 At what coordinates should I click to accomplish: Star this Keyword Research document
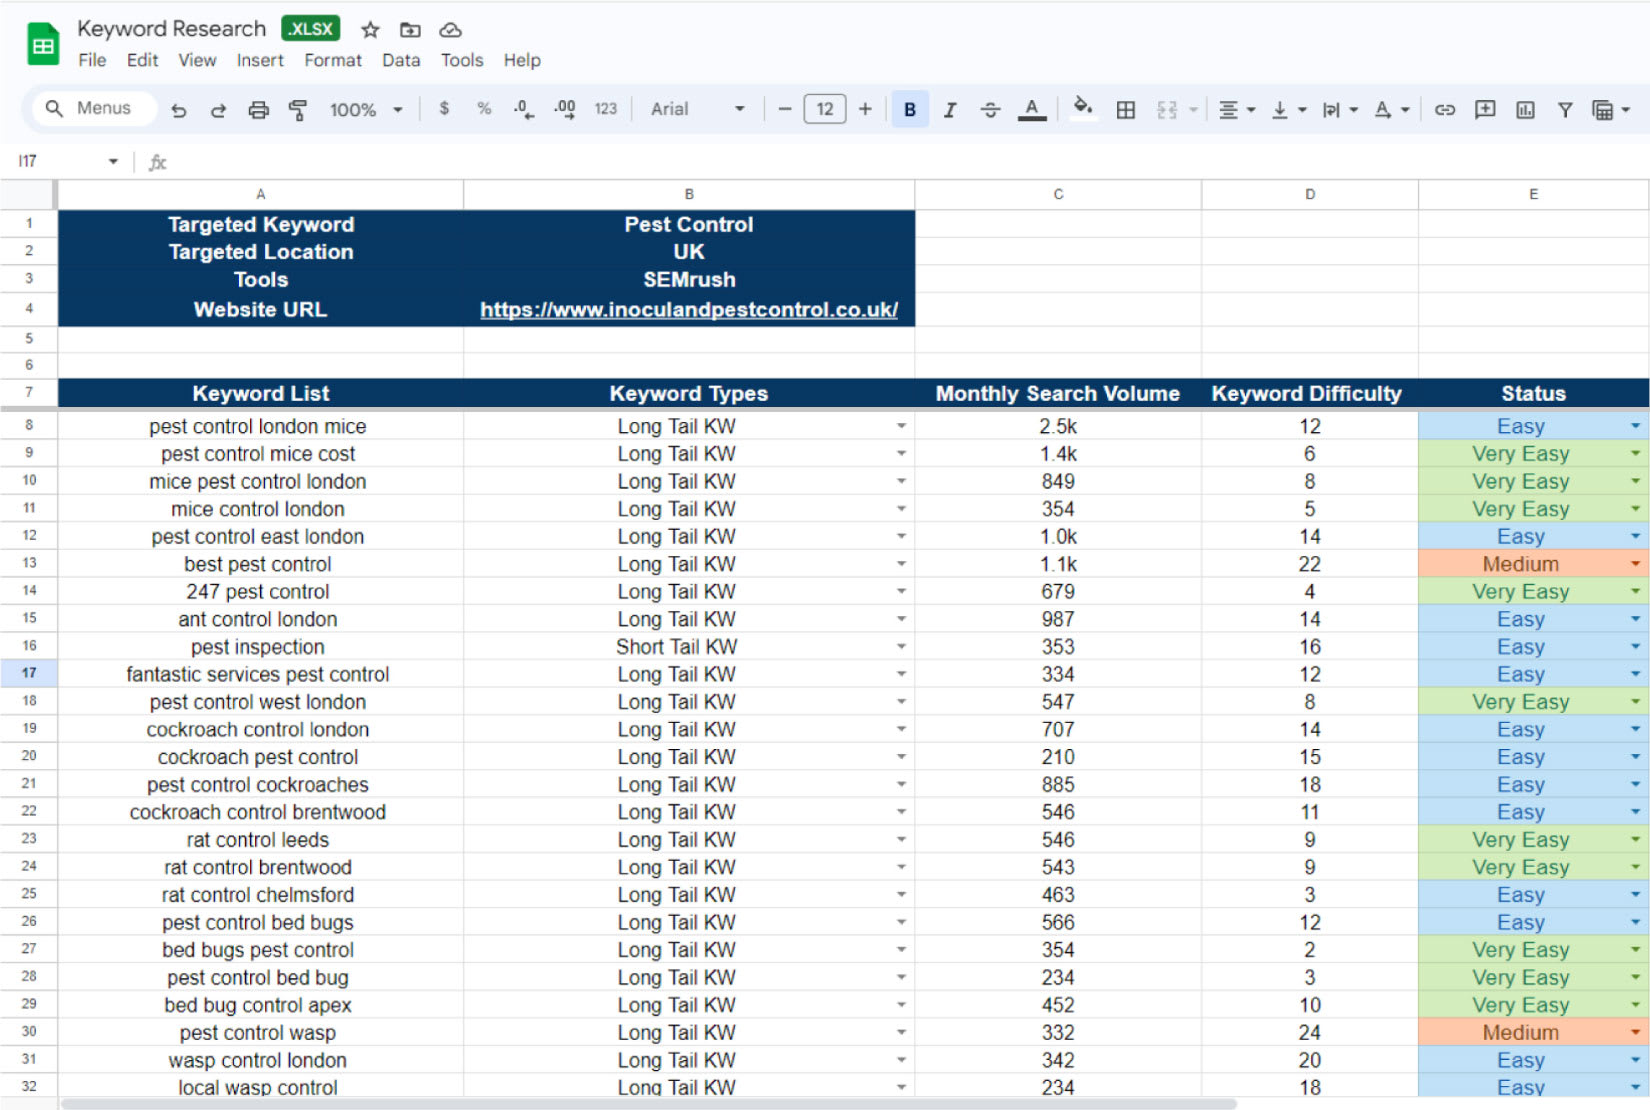tap(370, 30)
